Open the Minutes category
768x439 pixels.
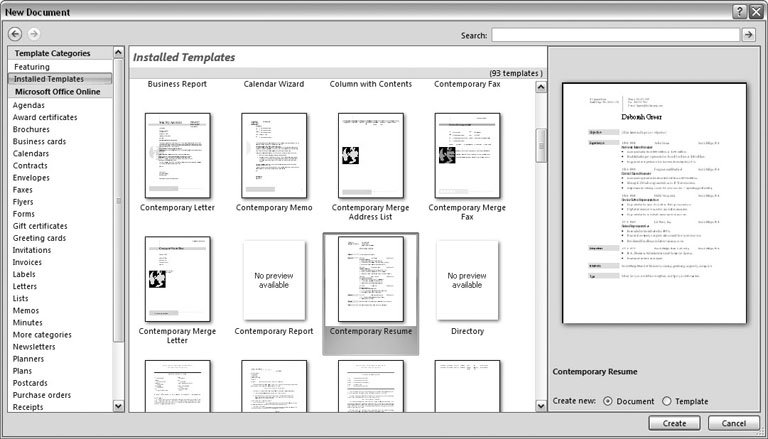[x=27, y=323]
